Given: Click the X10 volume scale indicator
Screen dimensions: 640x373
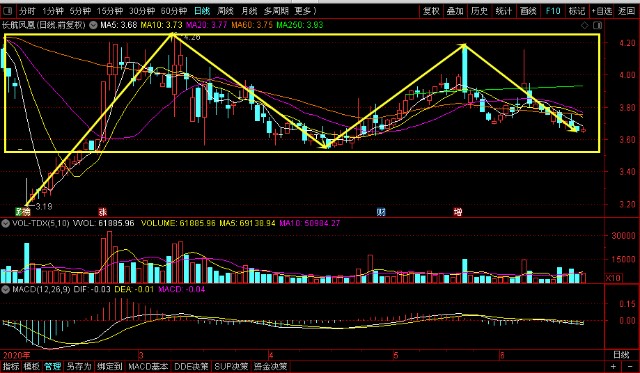Looking at the screenshot, I should (x=613, y=278).
